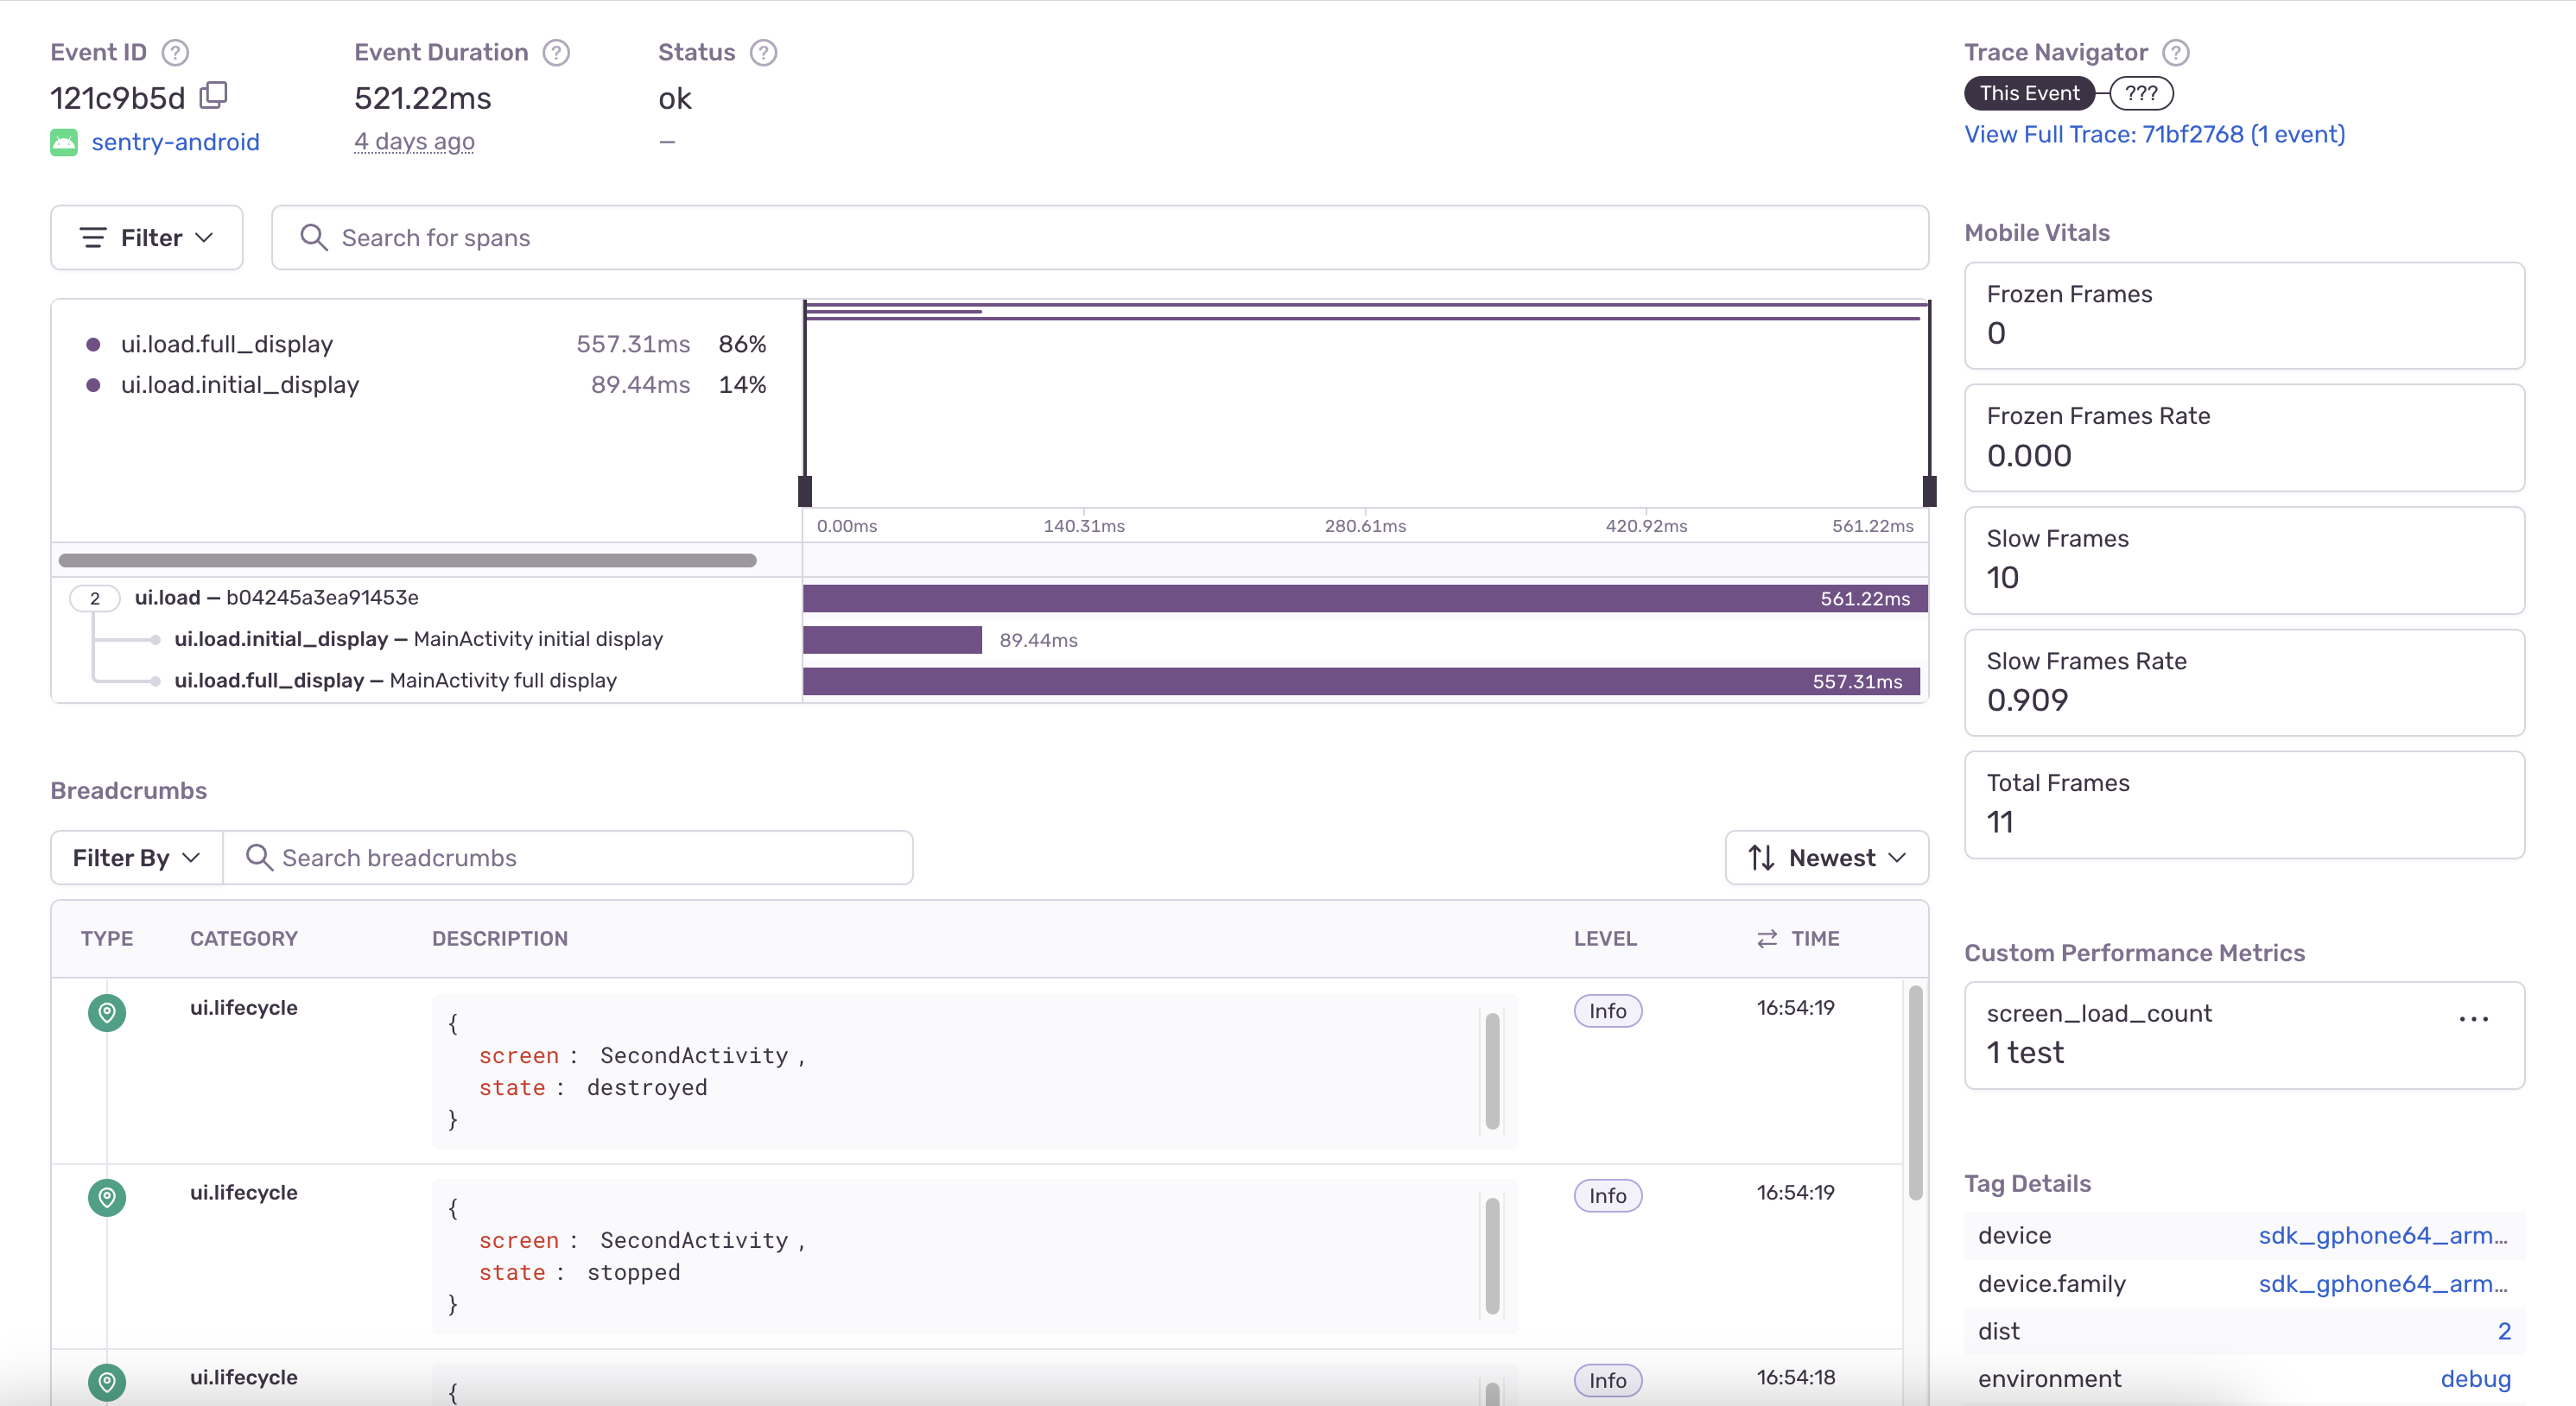Select the This Event trace node
The height and width of the screenshot is (1406, 2576).
point(2029,93)
